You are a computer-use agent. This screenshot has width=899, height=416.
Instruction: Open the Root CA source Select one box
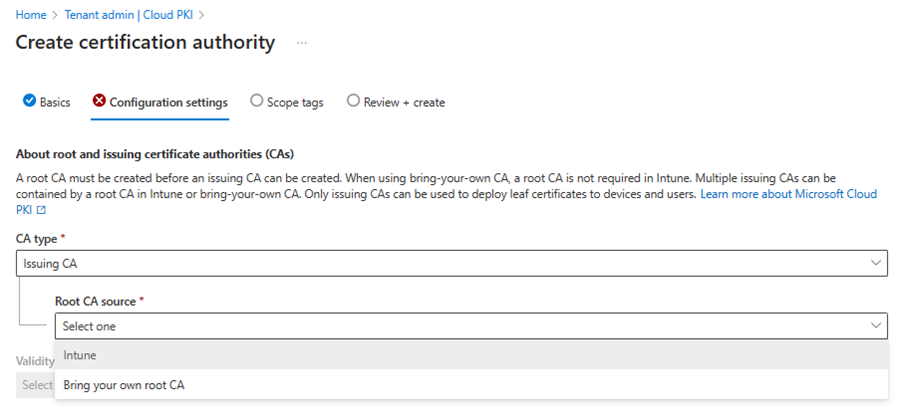(x=471, y=326)
